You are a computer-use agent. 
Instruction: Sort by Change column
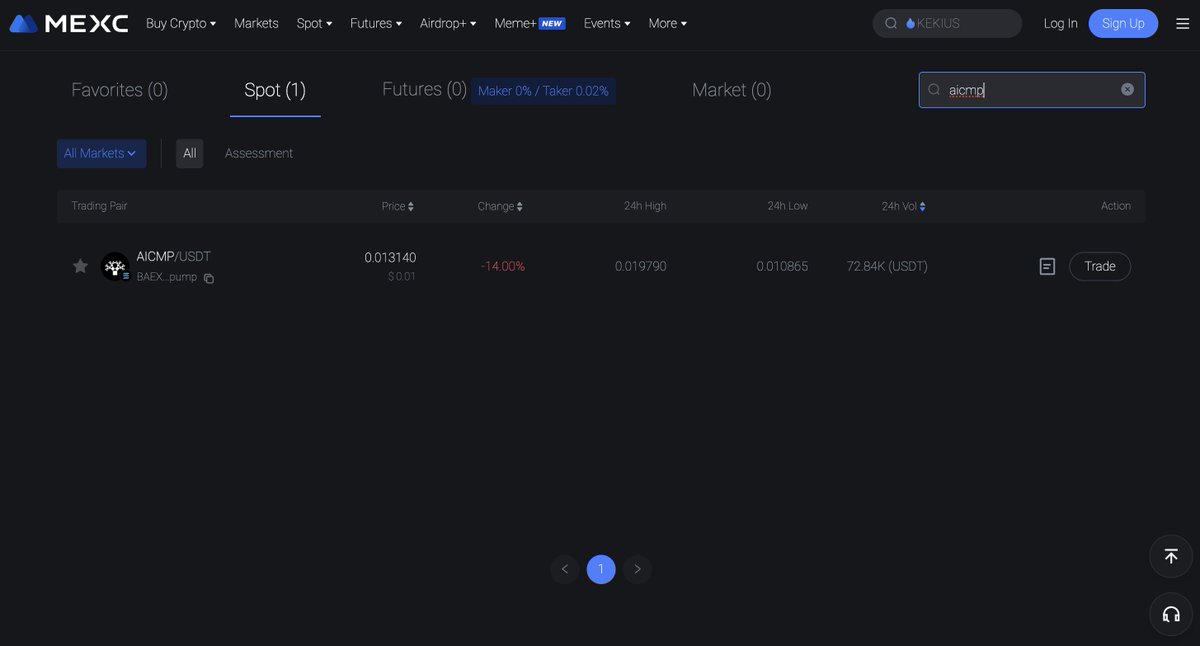[x=500, y=206]
